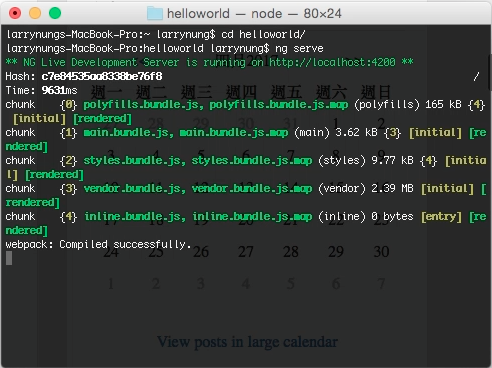Screen dimensions: 492x368
Task: Click the 'cd helloworld/' command text
Action: 263,34
